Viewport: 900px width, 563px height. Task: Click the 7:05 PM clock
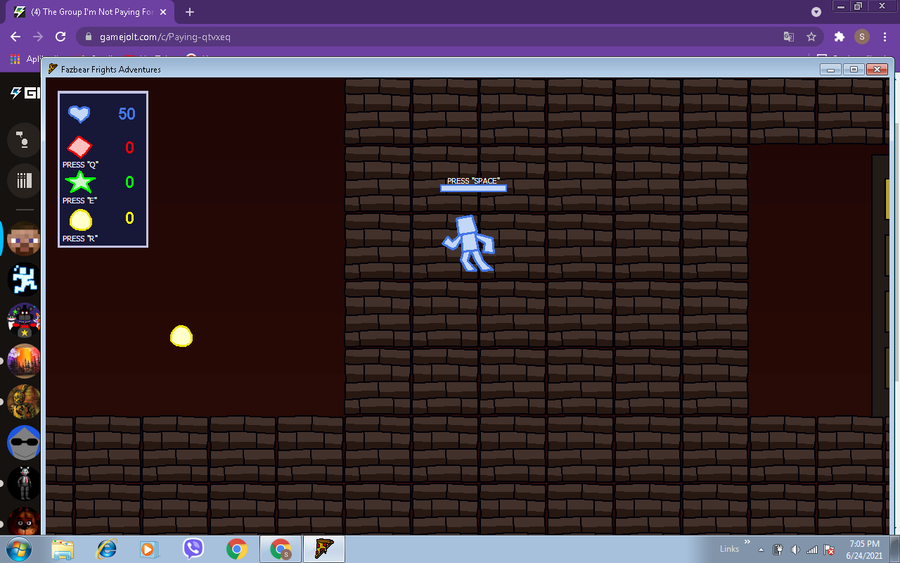pos(864,543)
